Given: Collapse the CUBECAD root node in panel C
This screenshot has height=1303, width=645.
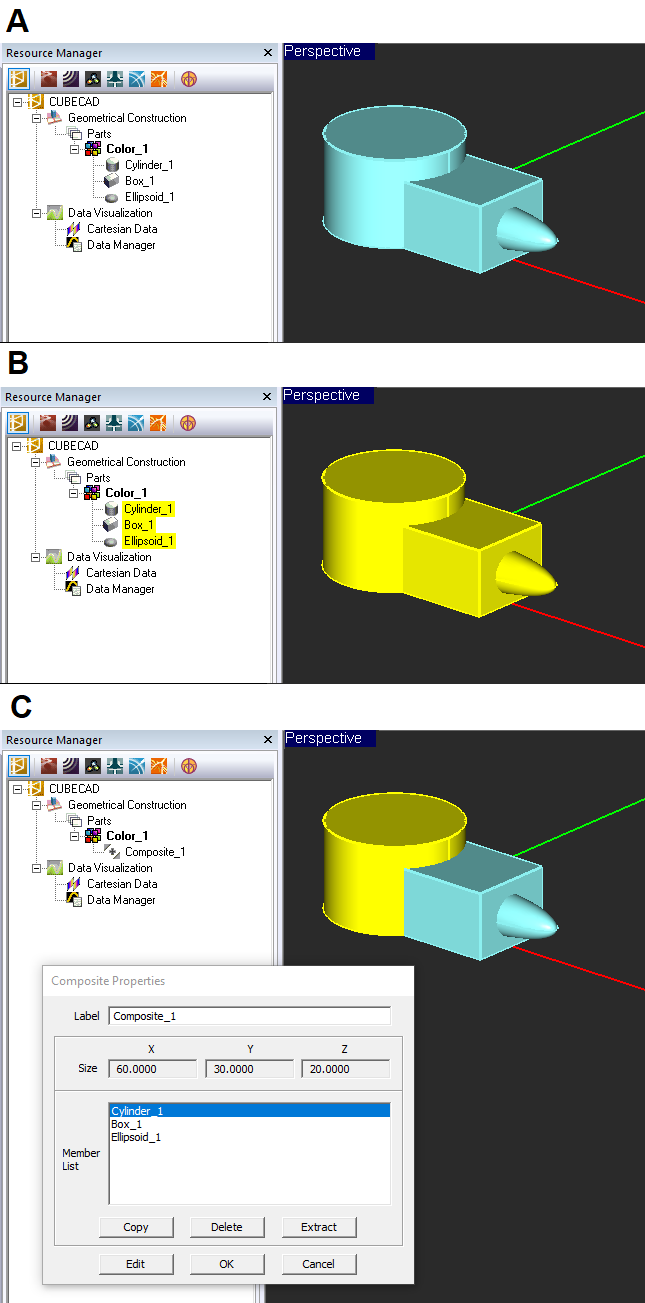Looking at the screenshot, I should tap(17, 789).
